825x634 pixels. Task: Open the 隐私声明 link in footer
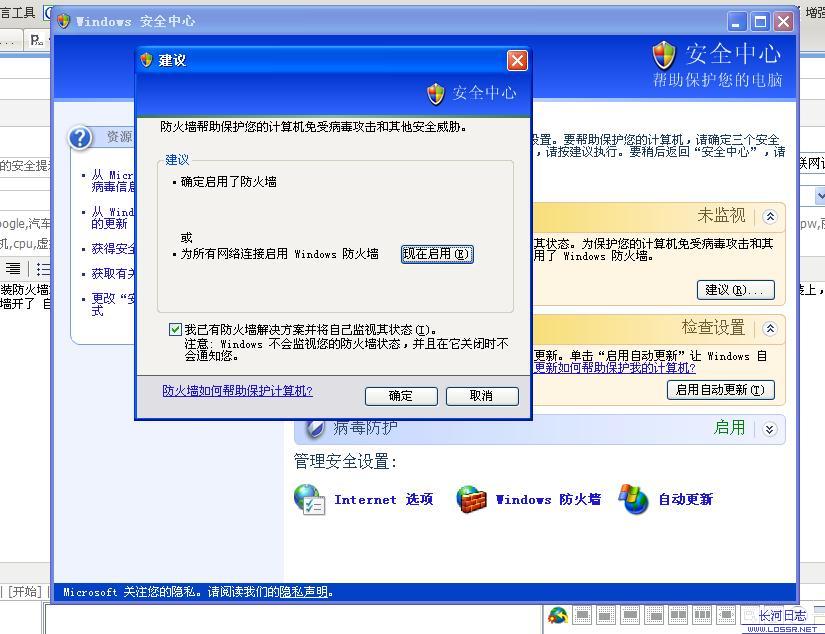(x=304, y=592)
